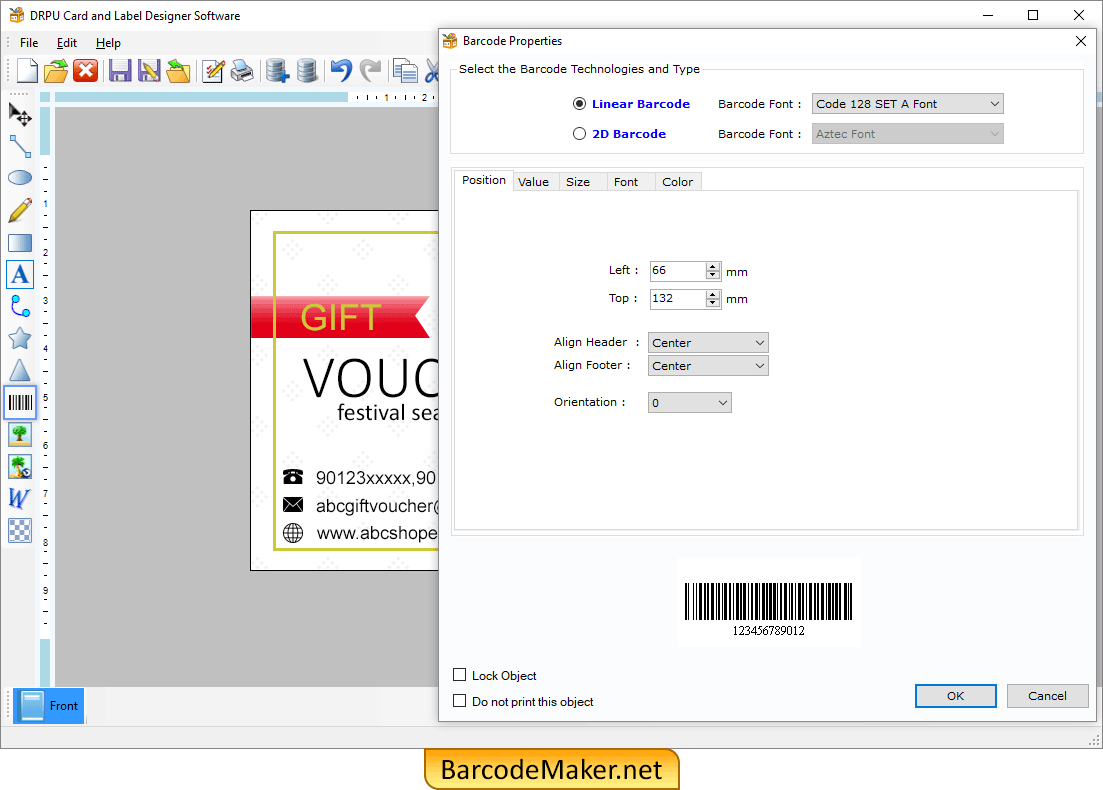
Task: Open the Code 128 SET A Font dropdown
Action: click(907, 104)
